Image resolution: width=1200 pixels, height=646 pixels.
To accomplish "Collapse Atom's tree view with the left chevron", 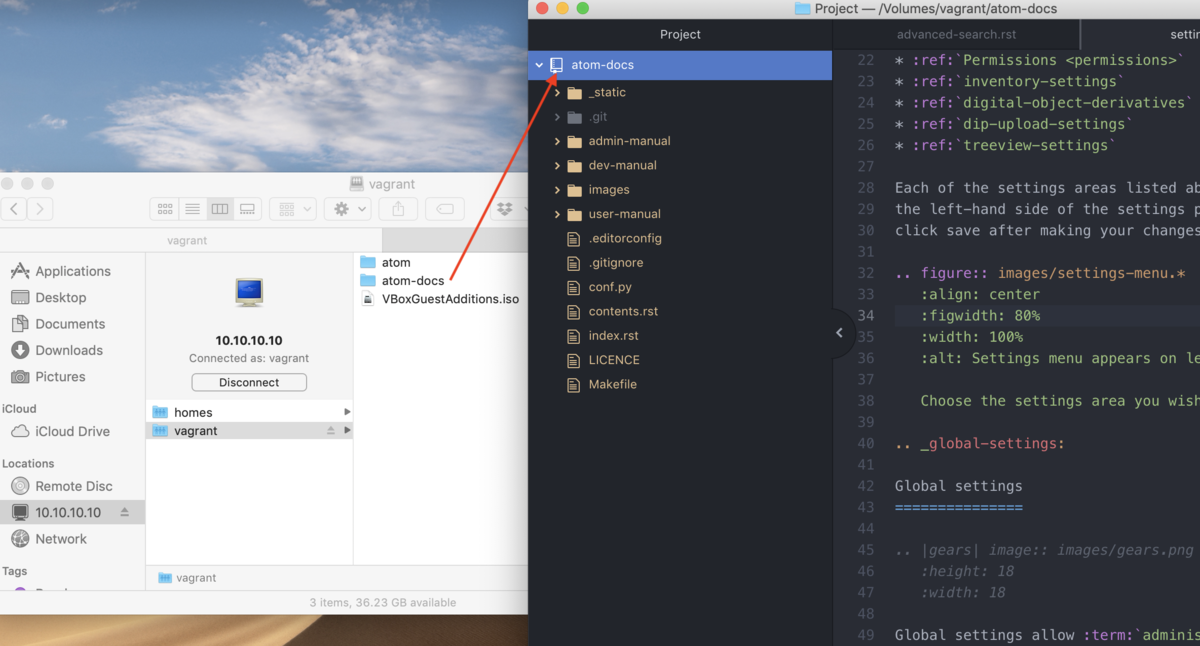I will click(839, 333).
